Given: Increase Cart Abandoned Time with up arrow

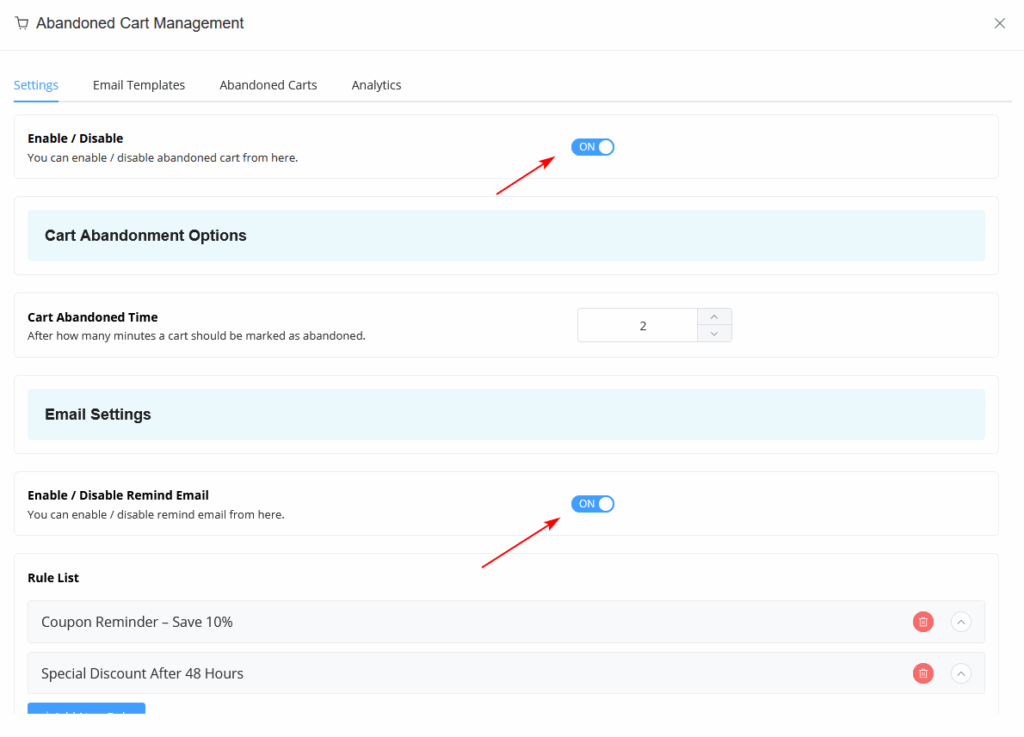Looking at the screenshot, I should click(x=714, y=317).
